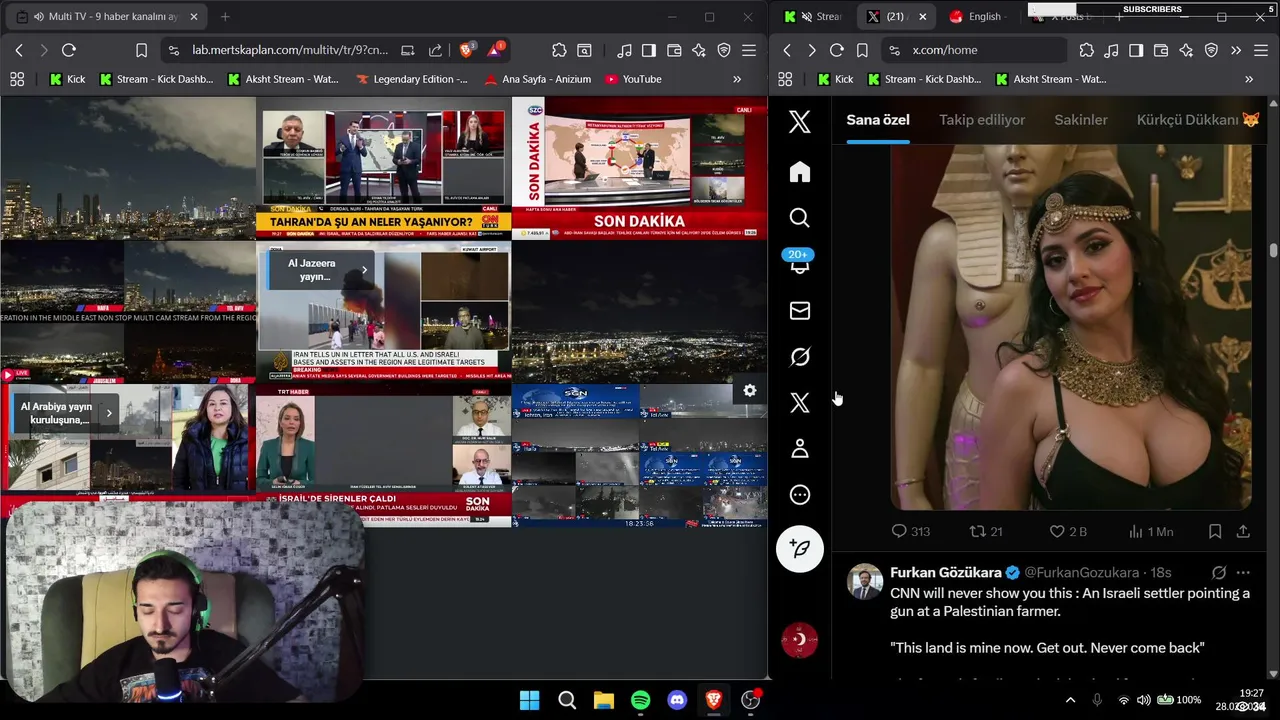Click the X compose post feather button
The image size is (1280, 720).
click(x=799, y=548)
